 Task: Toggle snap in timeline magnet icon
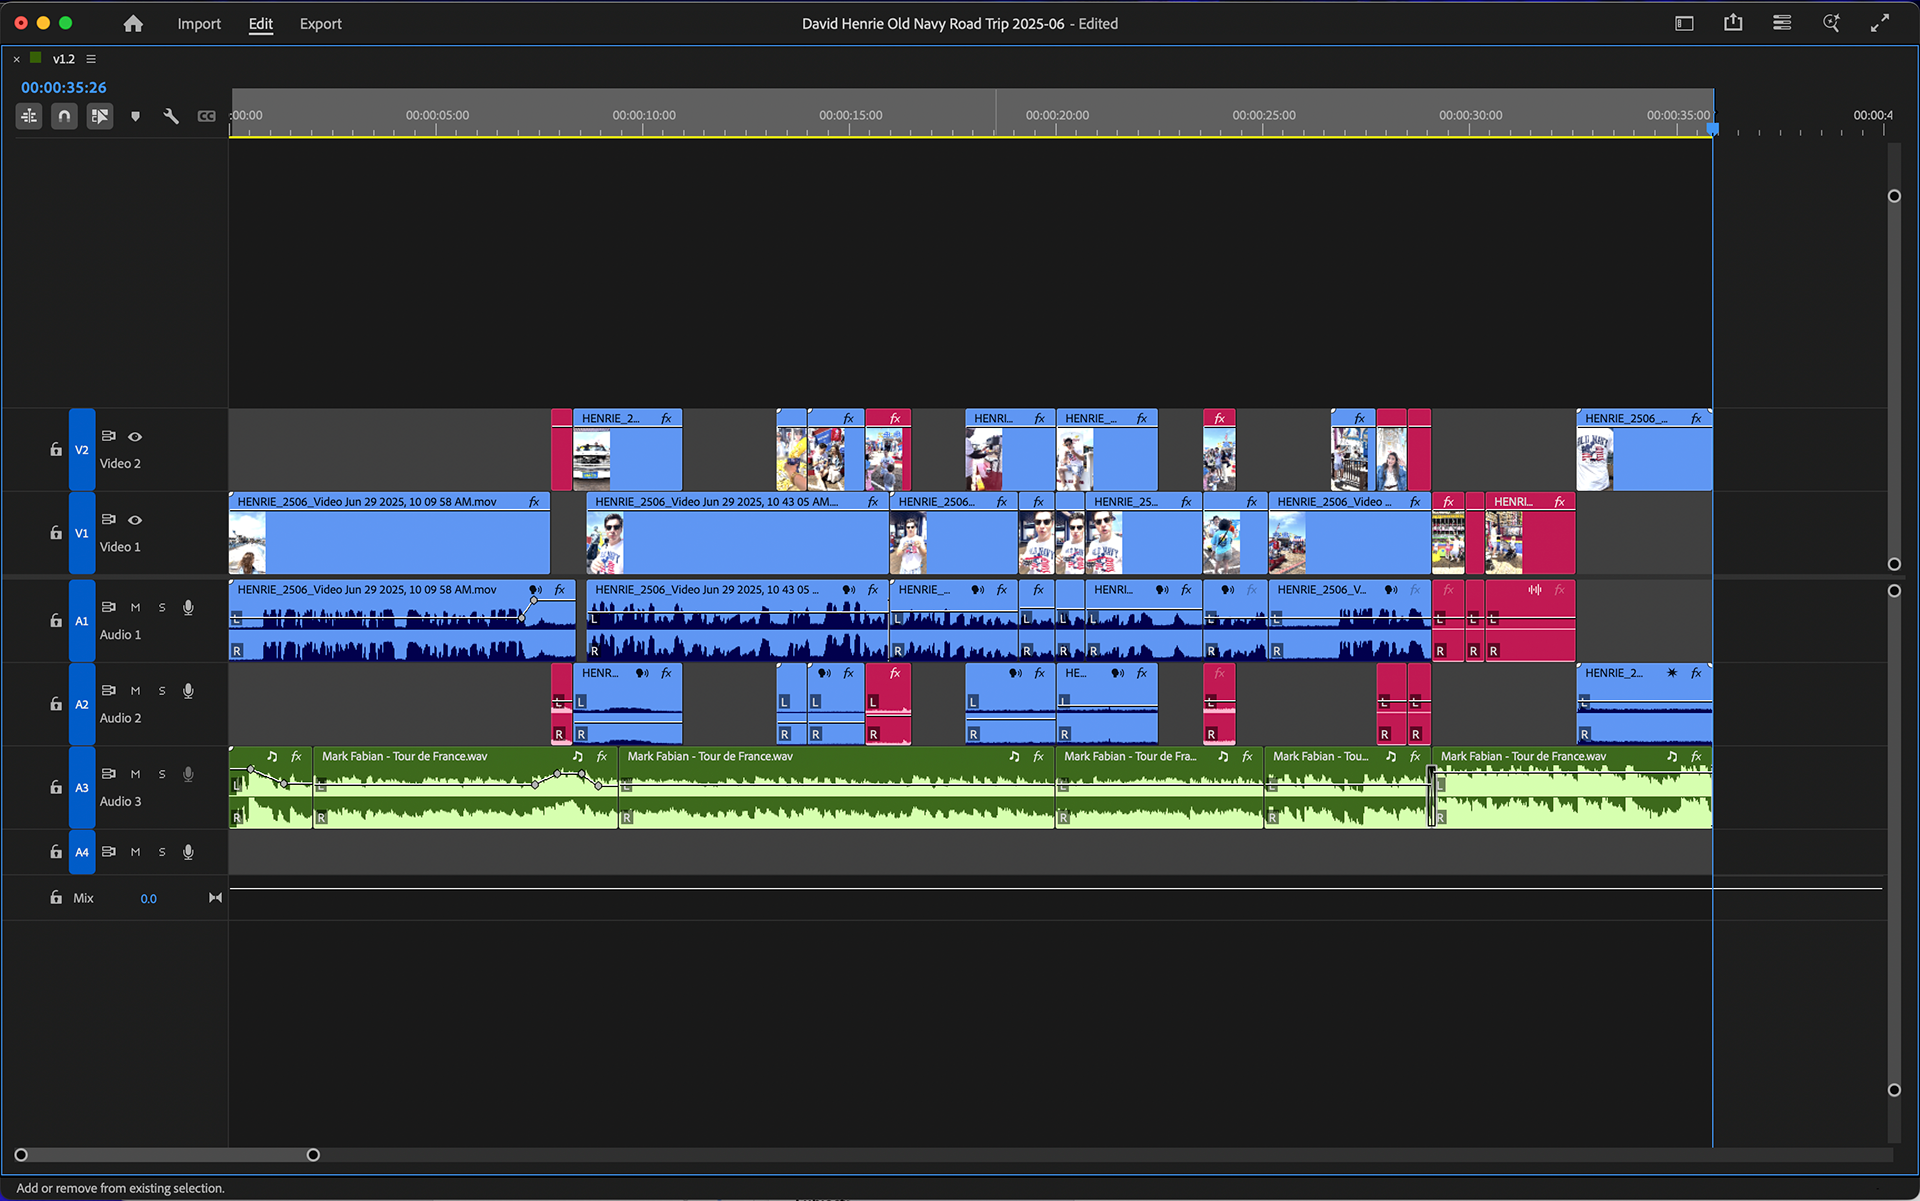64,116
